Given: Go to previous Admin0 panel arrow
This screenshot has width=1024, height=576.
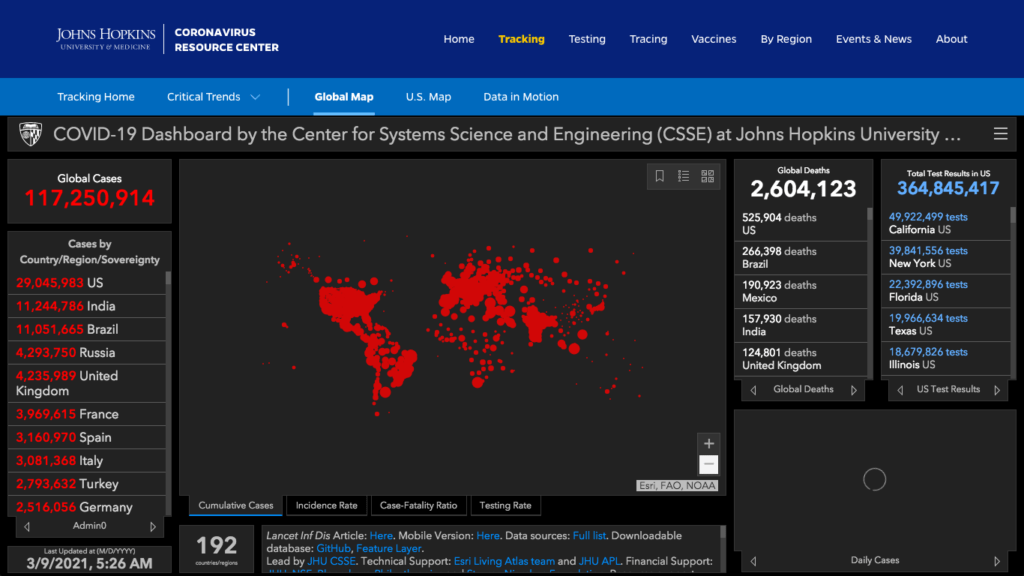Looking at the screenshot, I should (27, 526).
